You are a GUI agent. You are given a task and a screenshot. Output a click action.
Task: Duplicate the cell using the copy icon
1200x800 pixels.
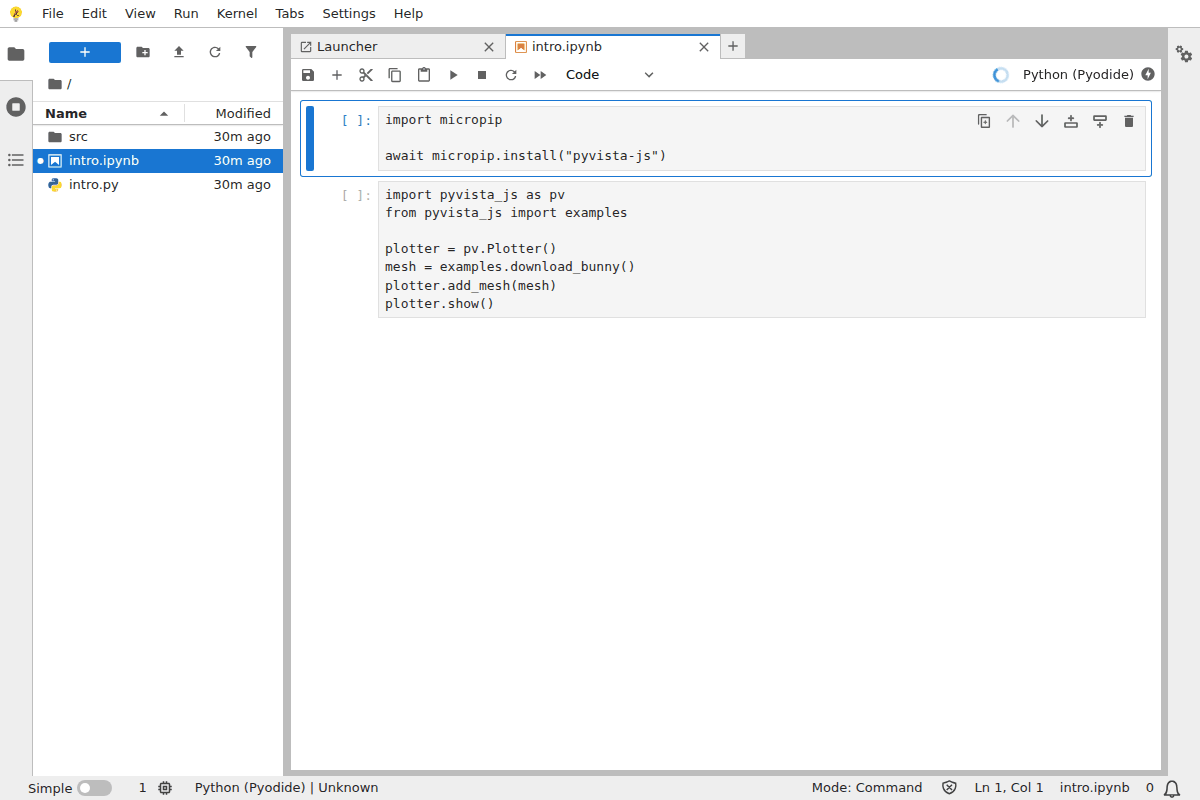[984, 121]
